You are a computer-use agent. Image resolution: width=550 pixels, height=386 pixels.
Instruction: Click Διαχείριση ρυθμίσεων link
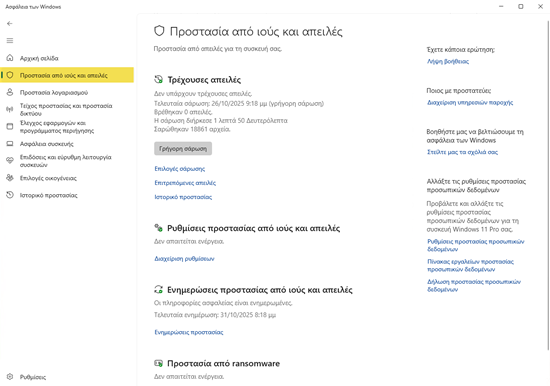184,259
